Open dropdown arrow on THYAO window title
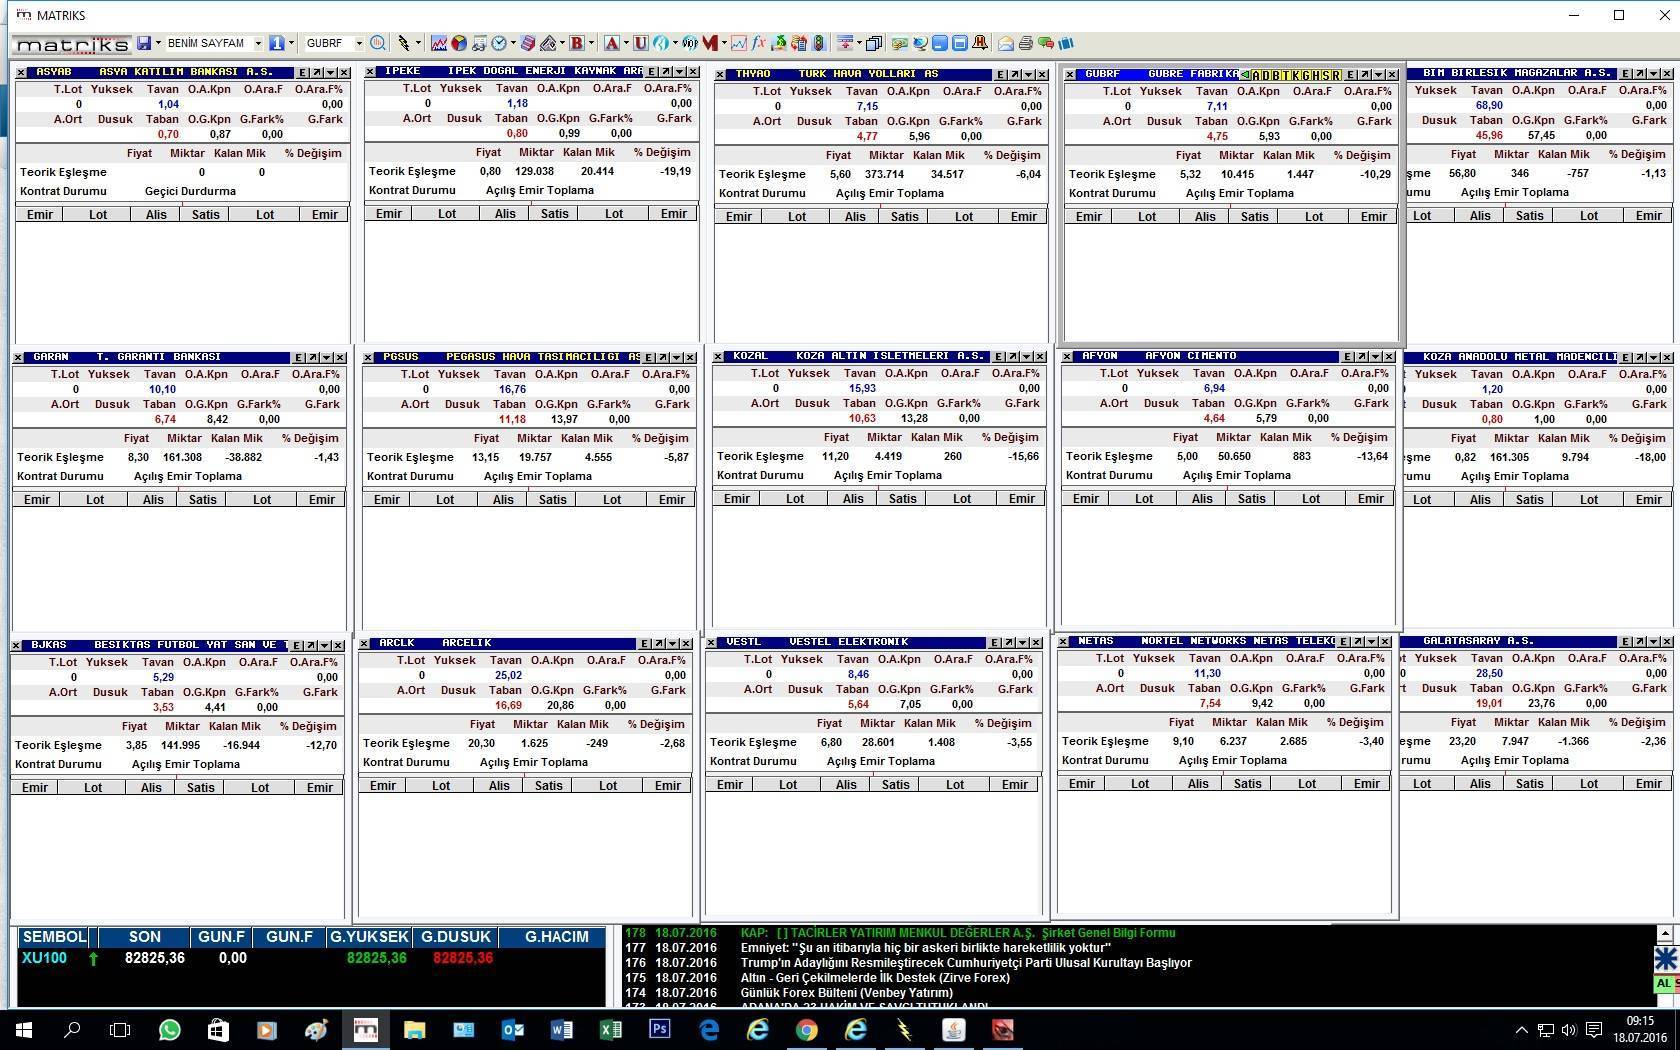Viewport: 1680px width, 1050px height. 1029,74
